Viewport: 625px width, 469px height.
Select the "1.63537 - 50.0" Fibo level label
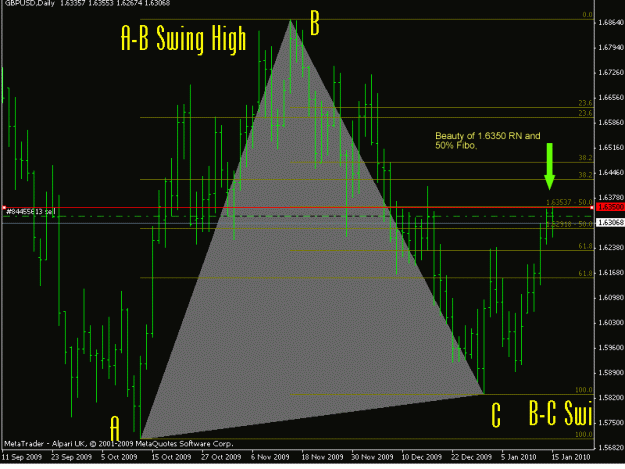pos(569,202)
